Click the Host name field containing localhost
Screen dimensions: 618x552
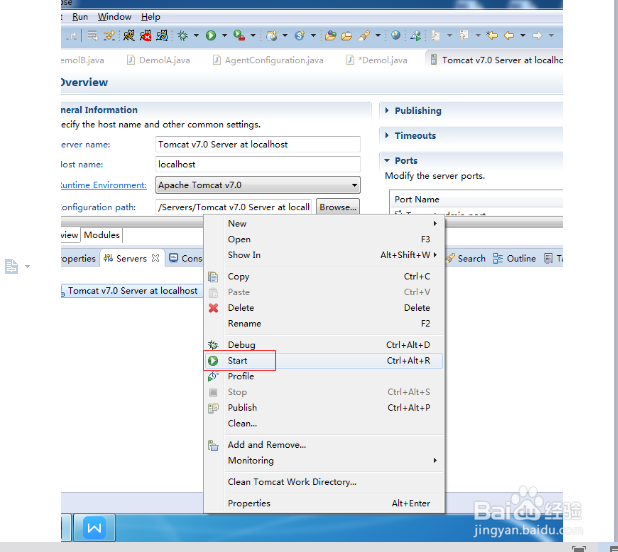(x=258, y=164)
